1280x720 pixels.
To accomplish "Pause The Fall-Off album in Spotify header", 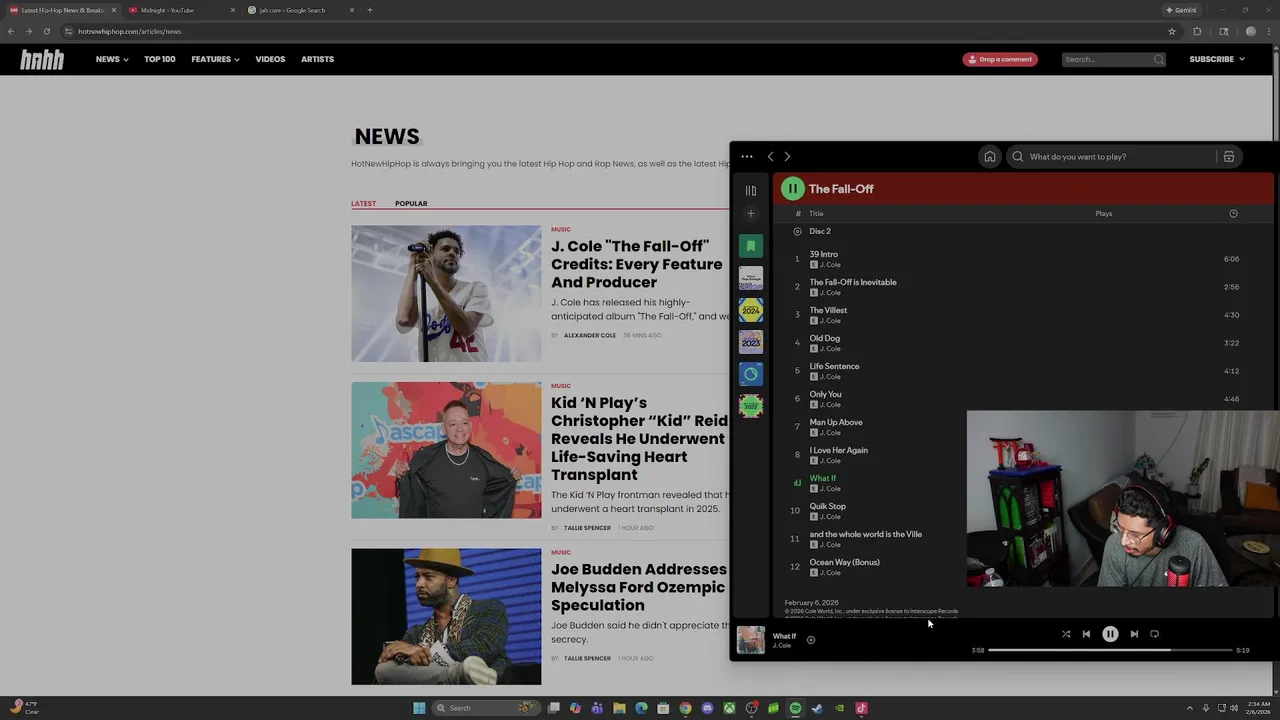I will pyautogui.click(x=793, y=188).
